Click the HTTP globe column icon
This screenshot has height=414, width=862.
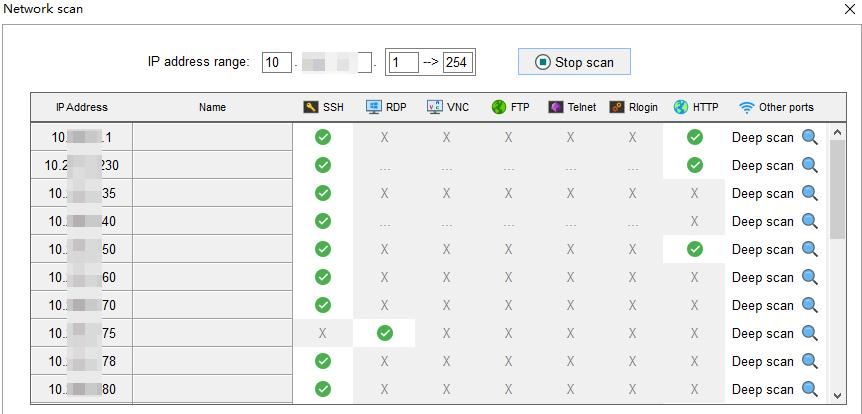[681, 107]
